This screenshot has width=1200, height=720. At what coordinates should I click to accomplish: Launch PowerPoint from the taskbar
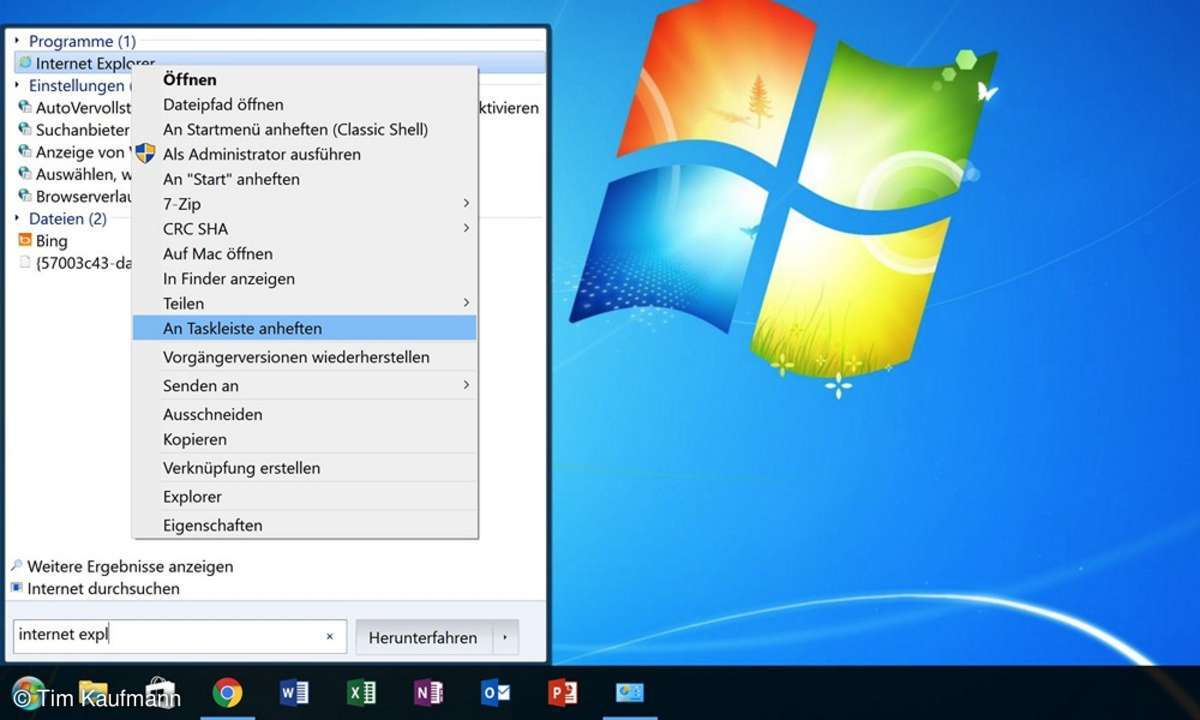(562, 692)
